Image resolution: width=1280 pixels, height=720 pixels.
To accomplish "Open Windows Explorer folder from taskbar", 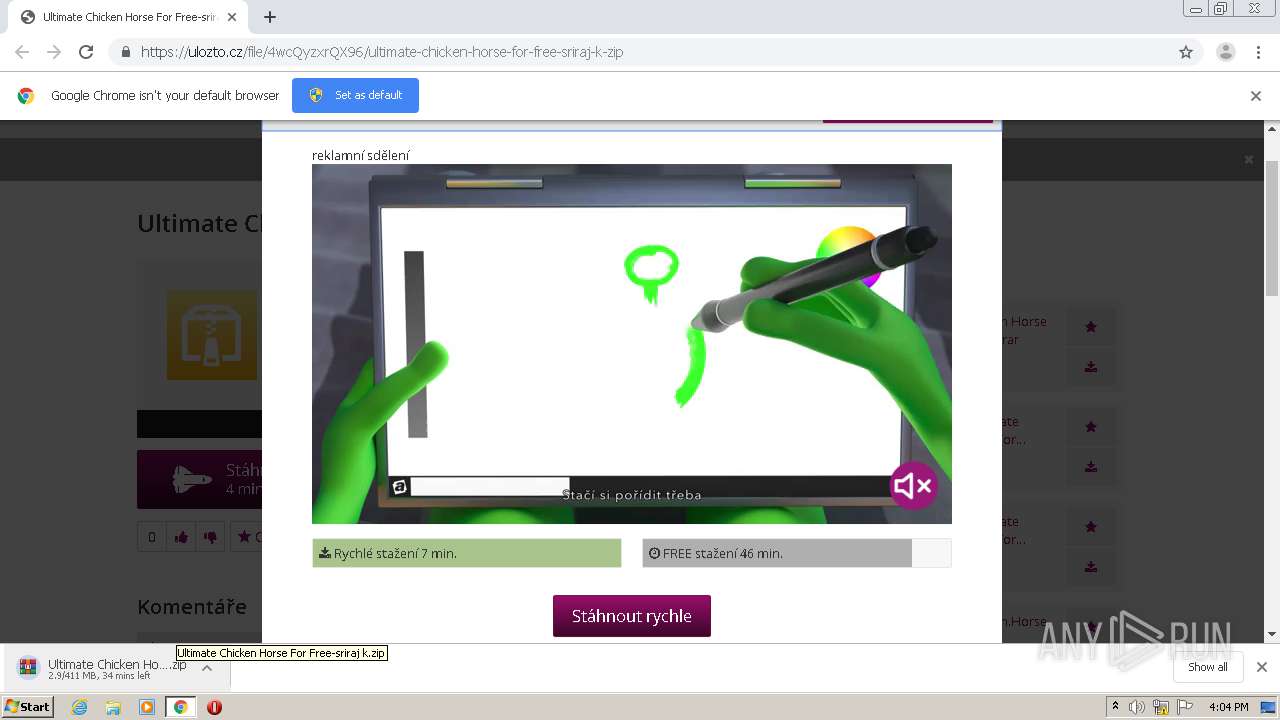I will coord(113,707).
